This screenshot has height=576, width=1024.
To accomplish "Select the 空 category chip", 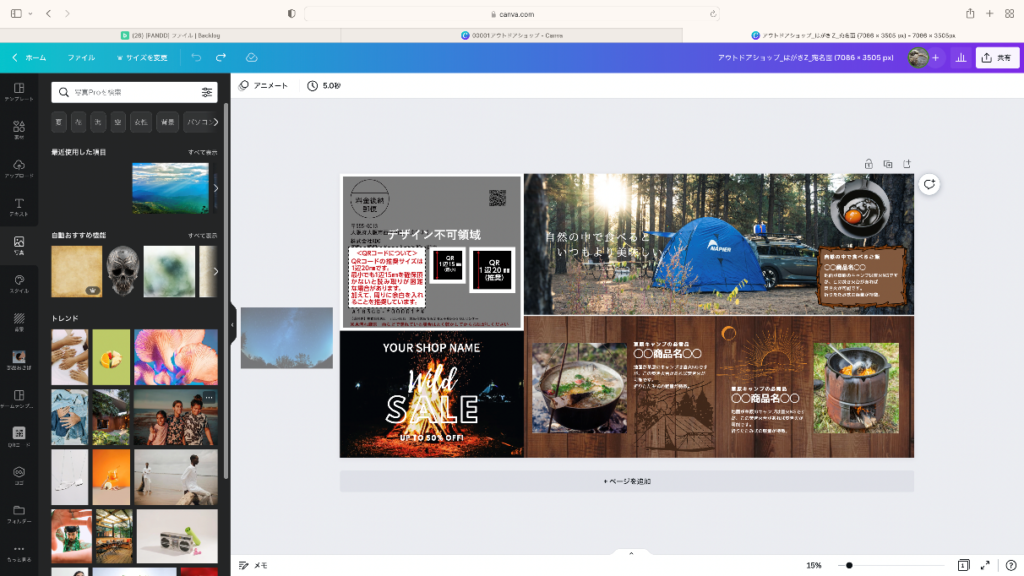I will [118, 122].
